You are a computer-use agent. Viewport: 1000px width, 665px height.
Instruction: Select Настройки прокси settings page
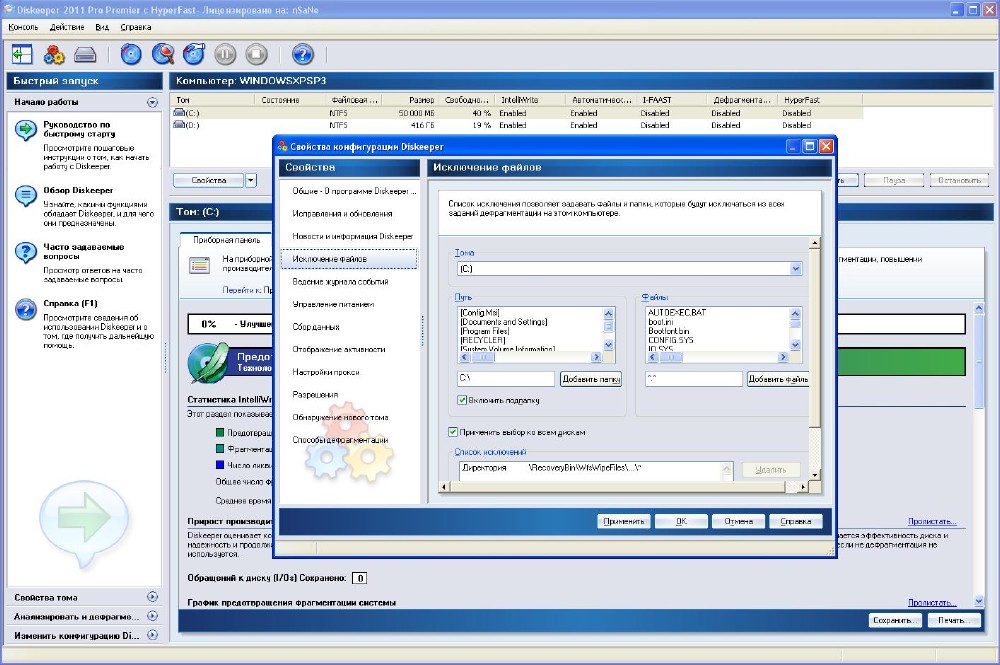tap(326, 372)
